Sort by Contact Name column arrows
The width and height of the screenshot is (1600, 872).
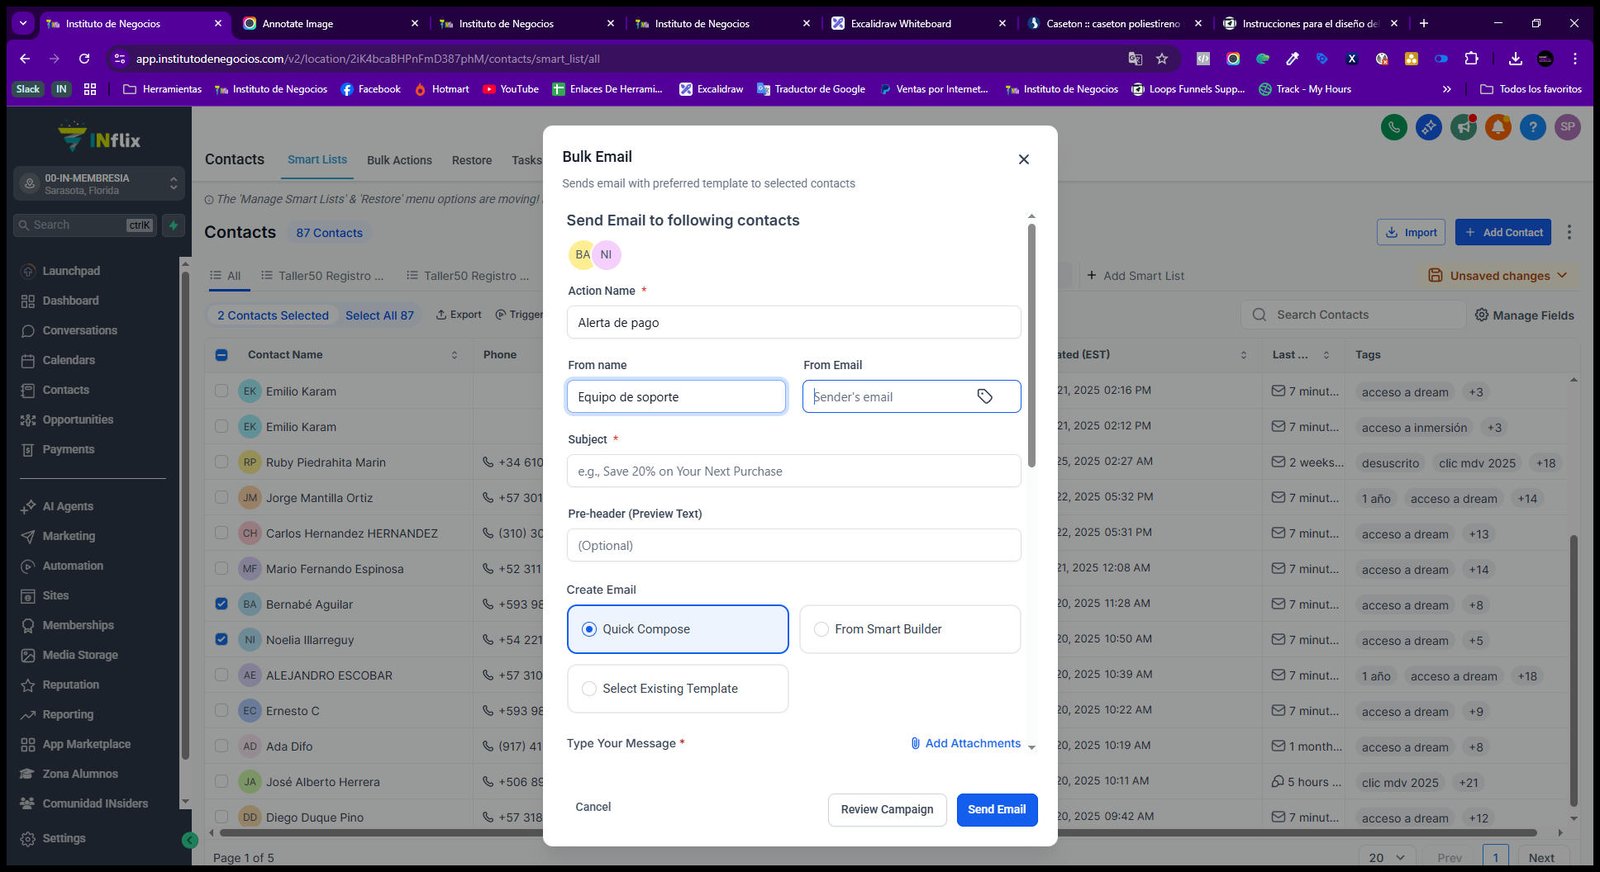(454, 355)
